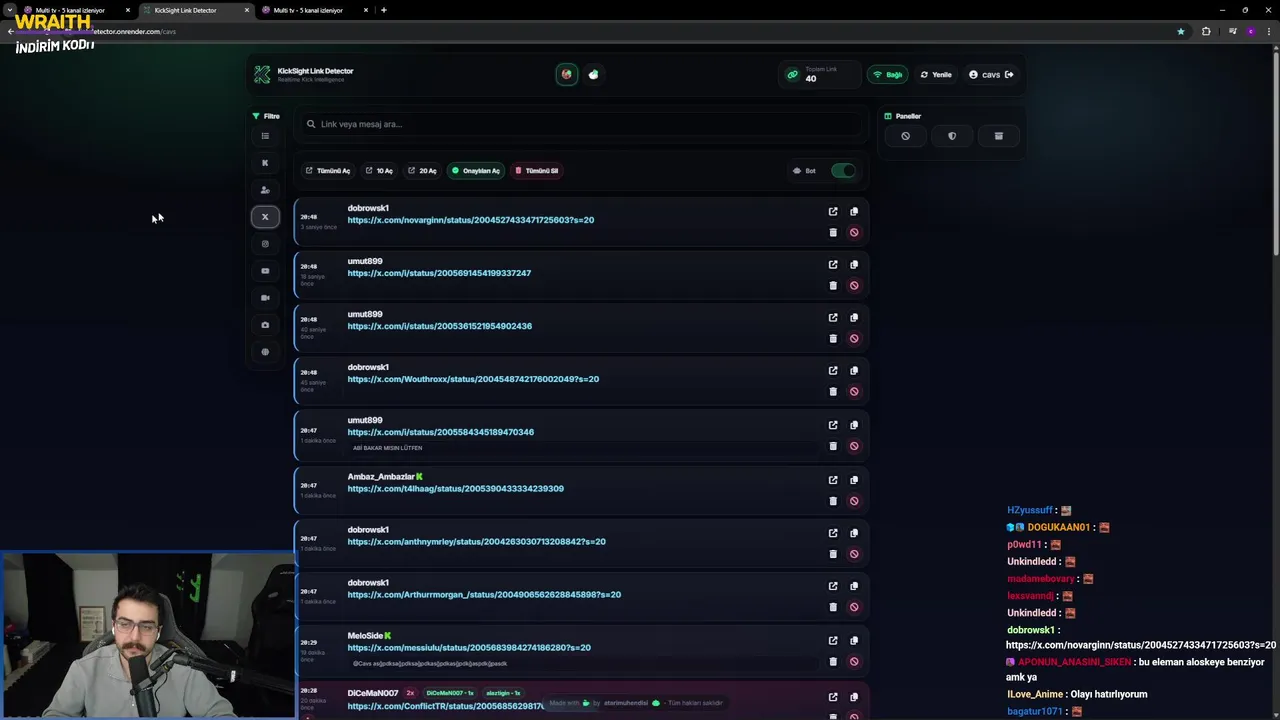Select the X (Twitter) filter icon
Screen dimensions: 1280x720
(x=265, y=217)
